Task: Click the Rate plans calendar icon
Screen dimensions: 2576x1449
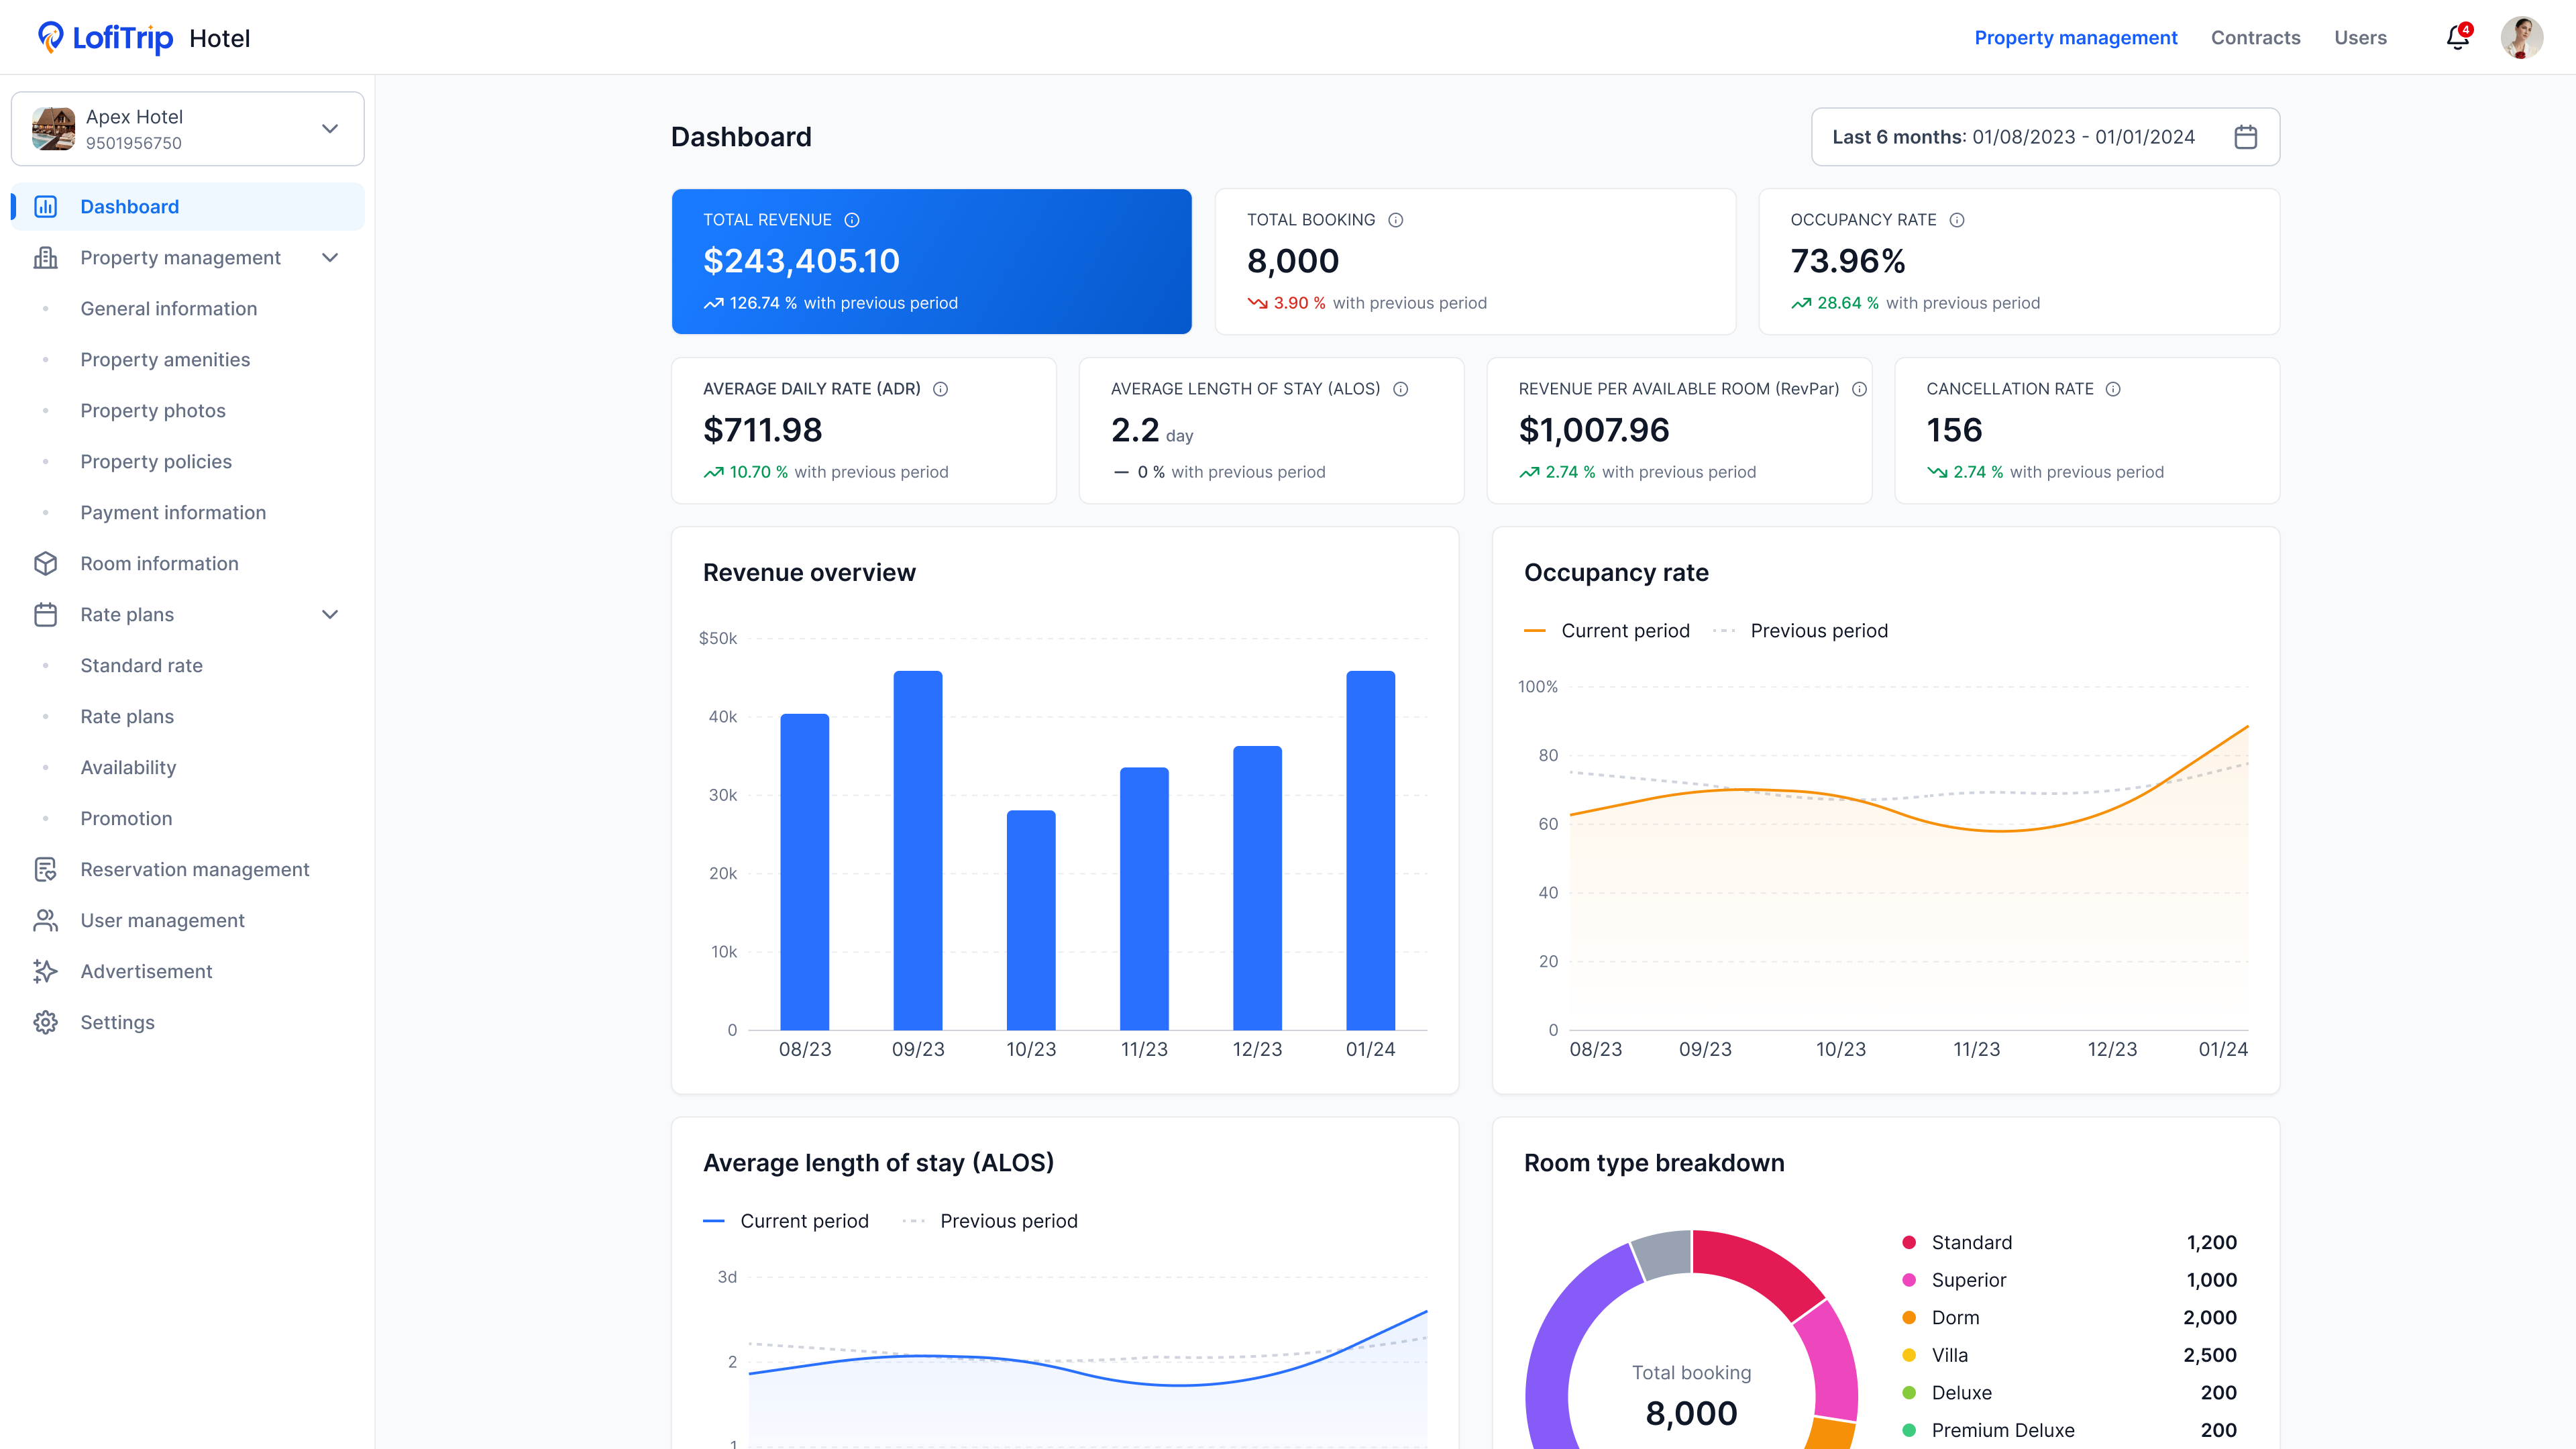Action: (x=46, y=615)
